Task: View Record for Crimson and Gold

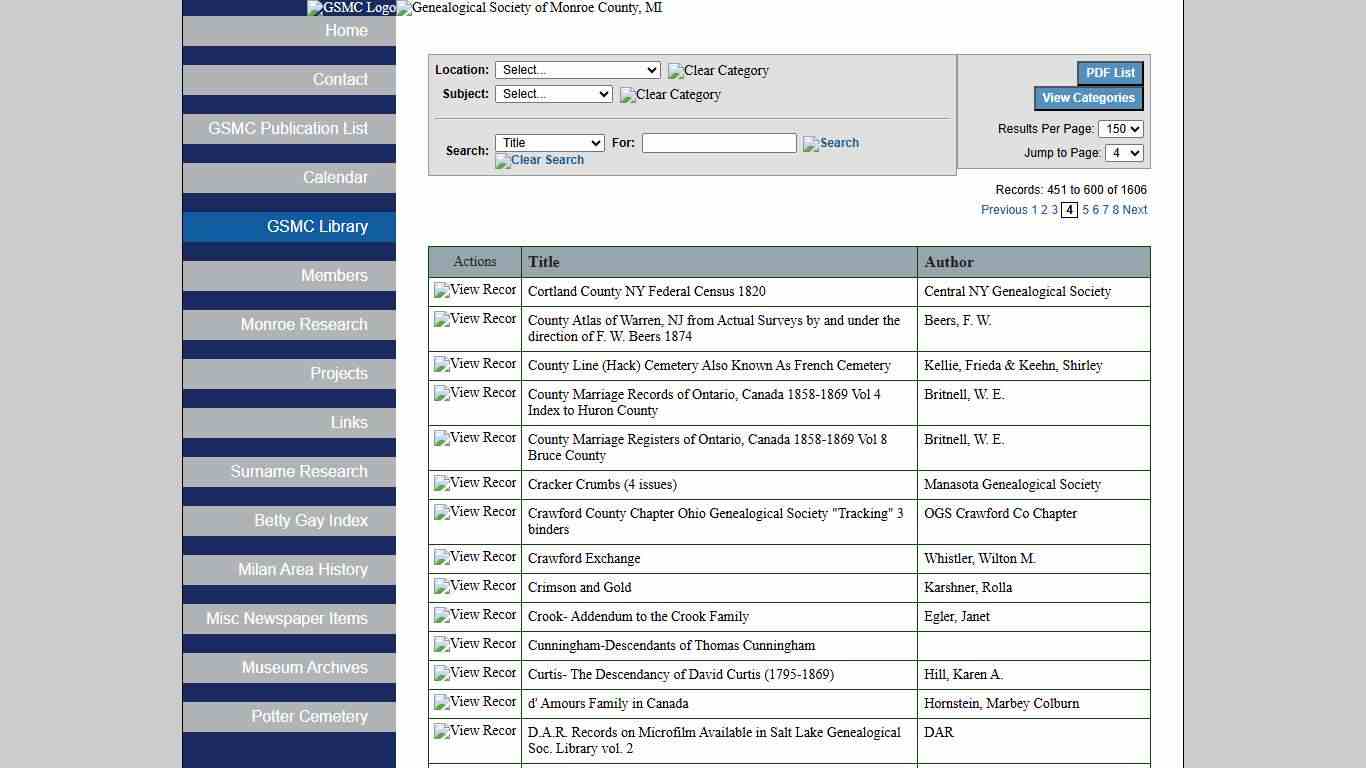Action: (x=474, y=588)
